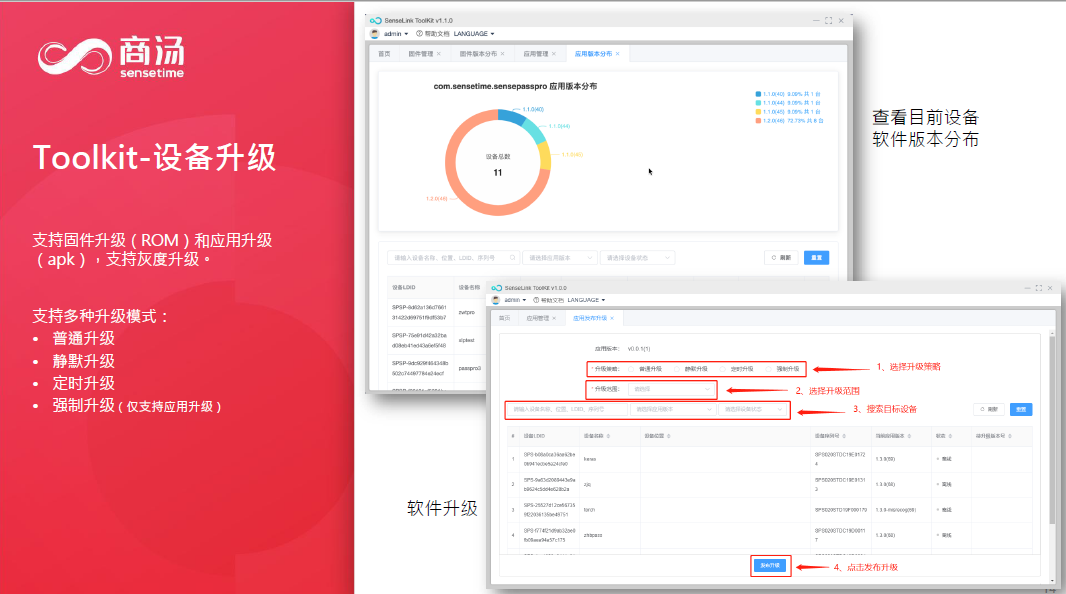Select the 普通升级 upgrade strategy radio
The width and height of the screenshot is (1066, 594).
(632, 369)
